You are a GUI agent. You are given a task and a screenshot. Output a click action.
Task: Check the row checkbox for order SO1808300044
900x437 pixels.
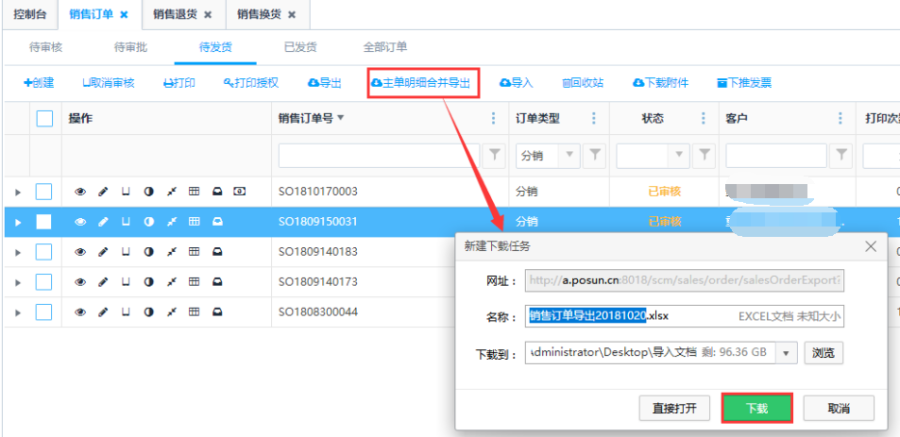point(44,313)
